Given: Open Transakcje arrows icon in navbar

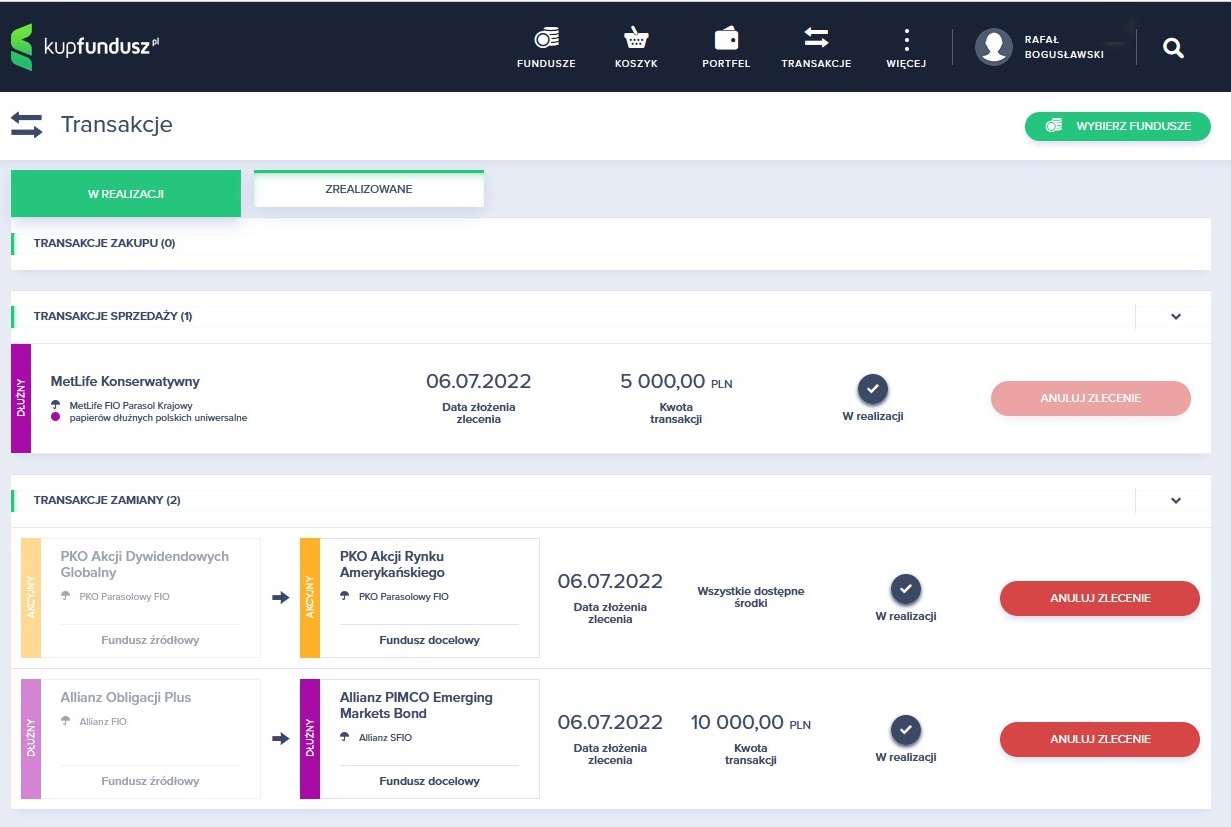Looking at the screenshot, I should pos(816,38).
